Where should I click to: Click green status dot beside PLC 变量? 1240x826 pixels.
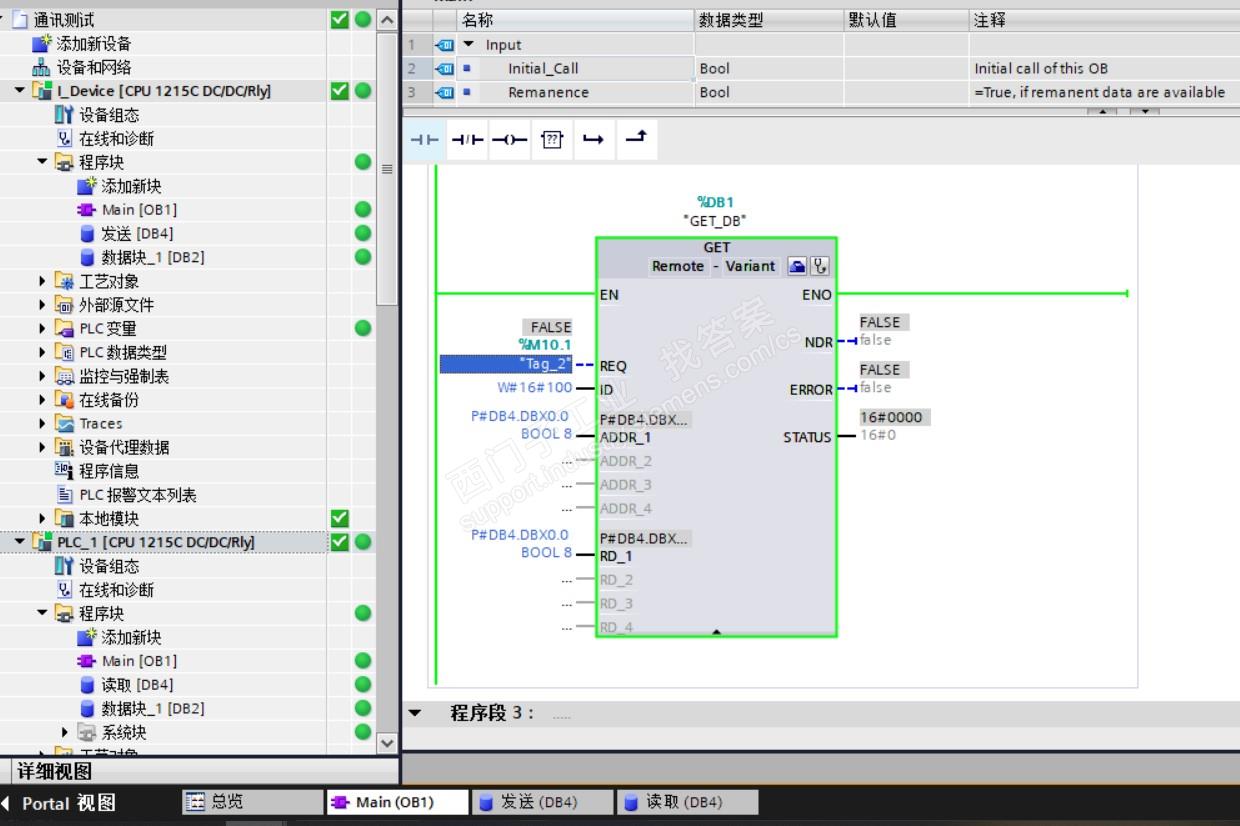(x=363, y=328)
